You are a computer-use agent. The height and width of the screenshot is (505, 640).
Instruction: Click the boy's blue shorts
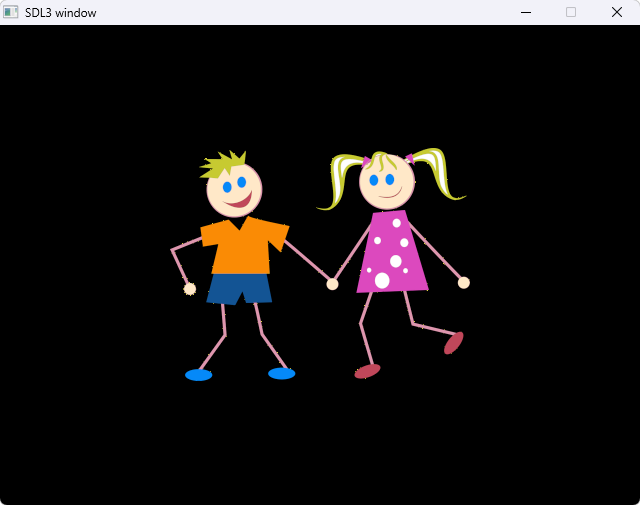pos(239,289)
